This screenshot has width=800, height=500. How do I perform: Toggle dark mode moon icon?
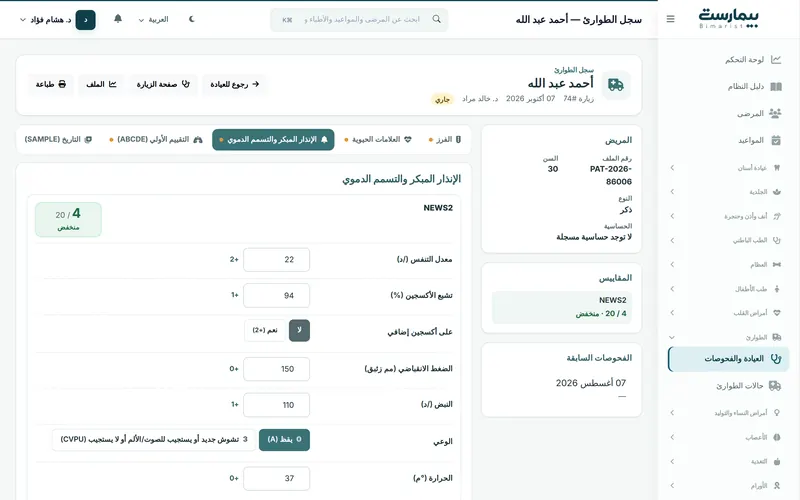click(x=191, y=19)
